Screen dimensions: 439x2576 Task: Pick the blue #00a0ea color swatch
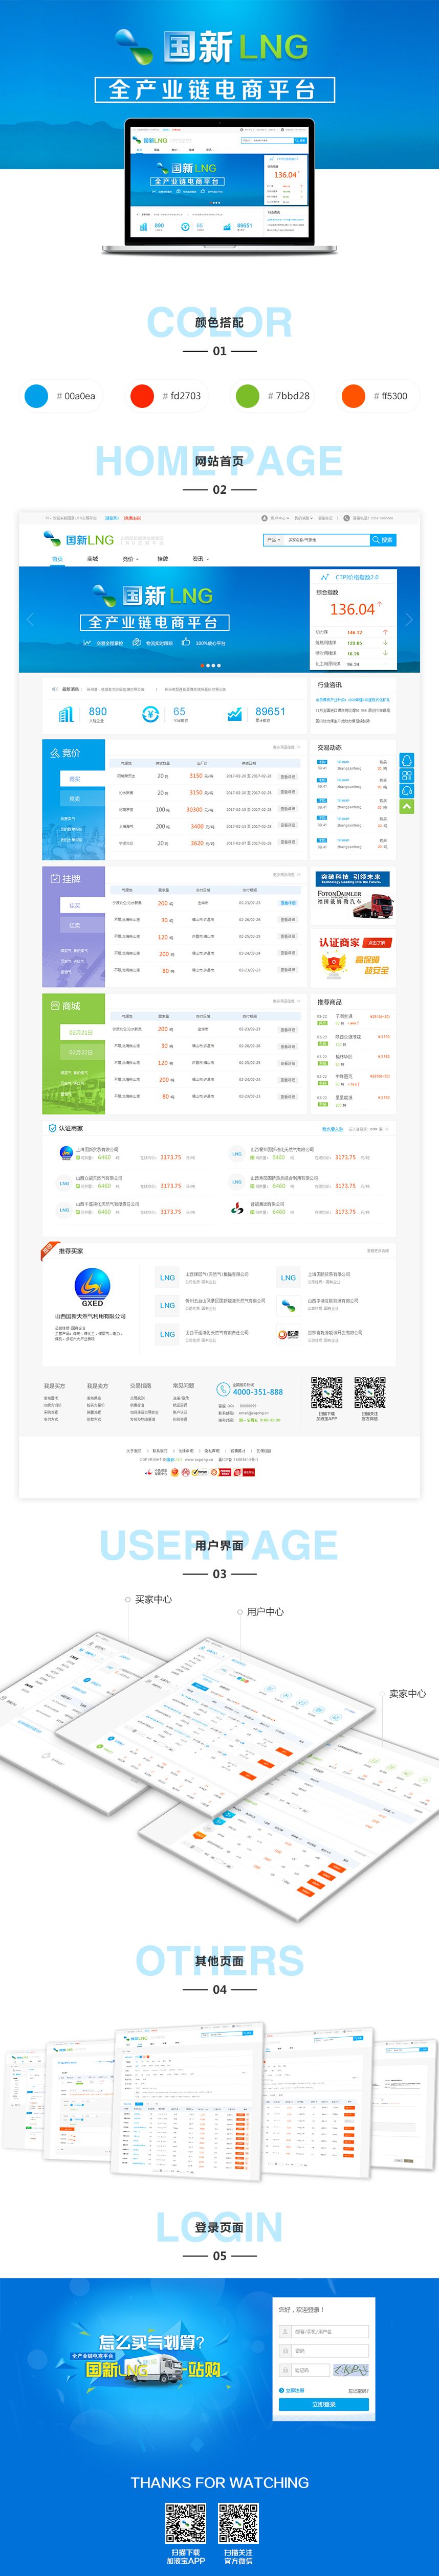tap(36, 395)
